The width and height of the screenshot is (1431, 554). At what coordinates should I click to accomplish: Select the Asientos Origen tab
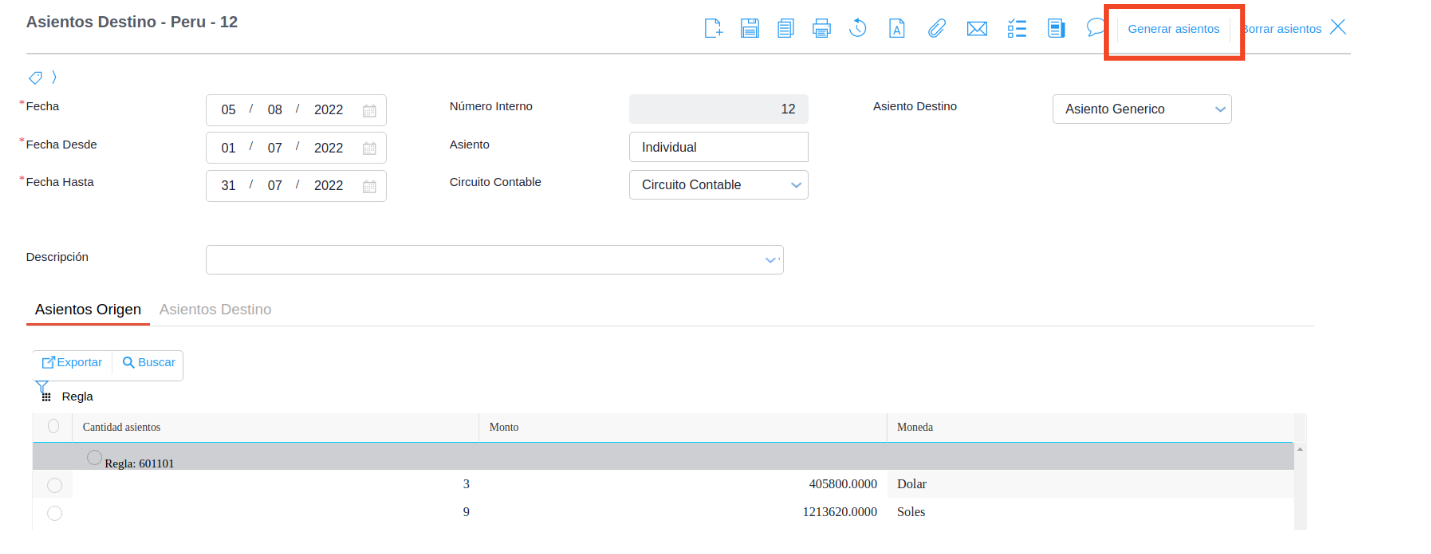[x=88, y=310]
